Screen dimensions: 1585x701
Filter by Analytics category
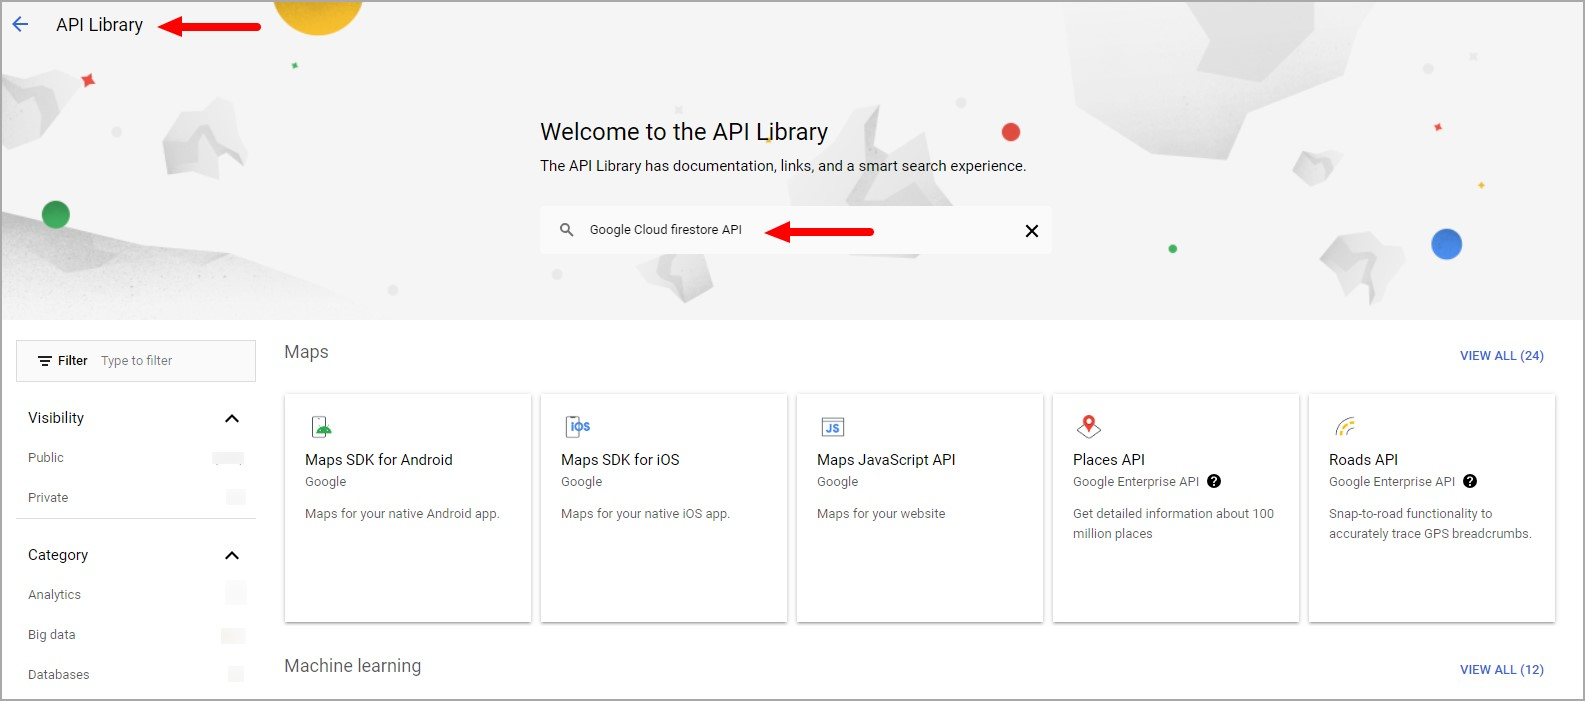54,594
